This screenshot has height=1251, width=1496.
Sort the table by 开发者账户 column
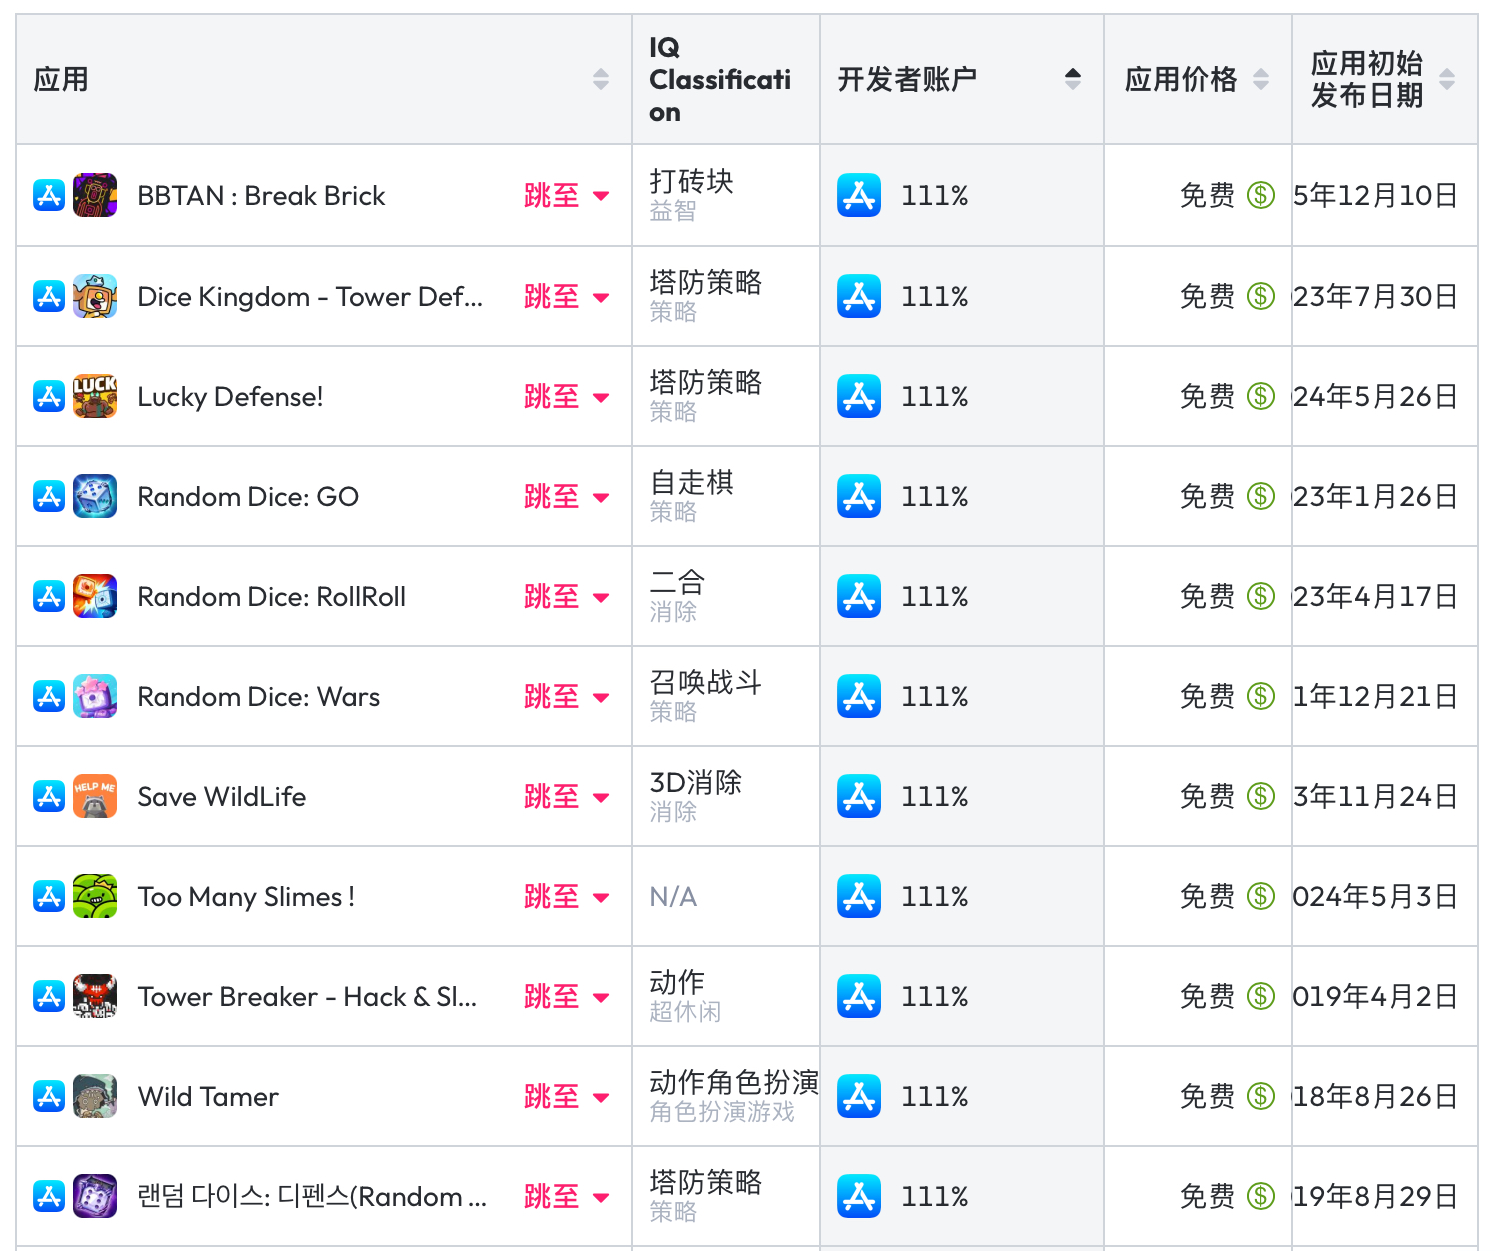[1073, 79]
